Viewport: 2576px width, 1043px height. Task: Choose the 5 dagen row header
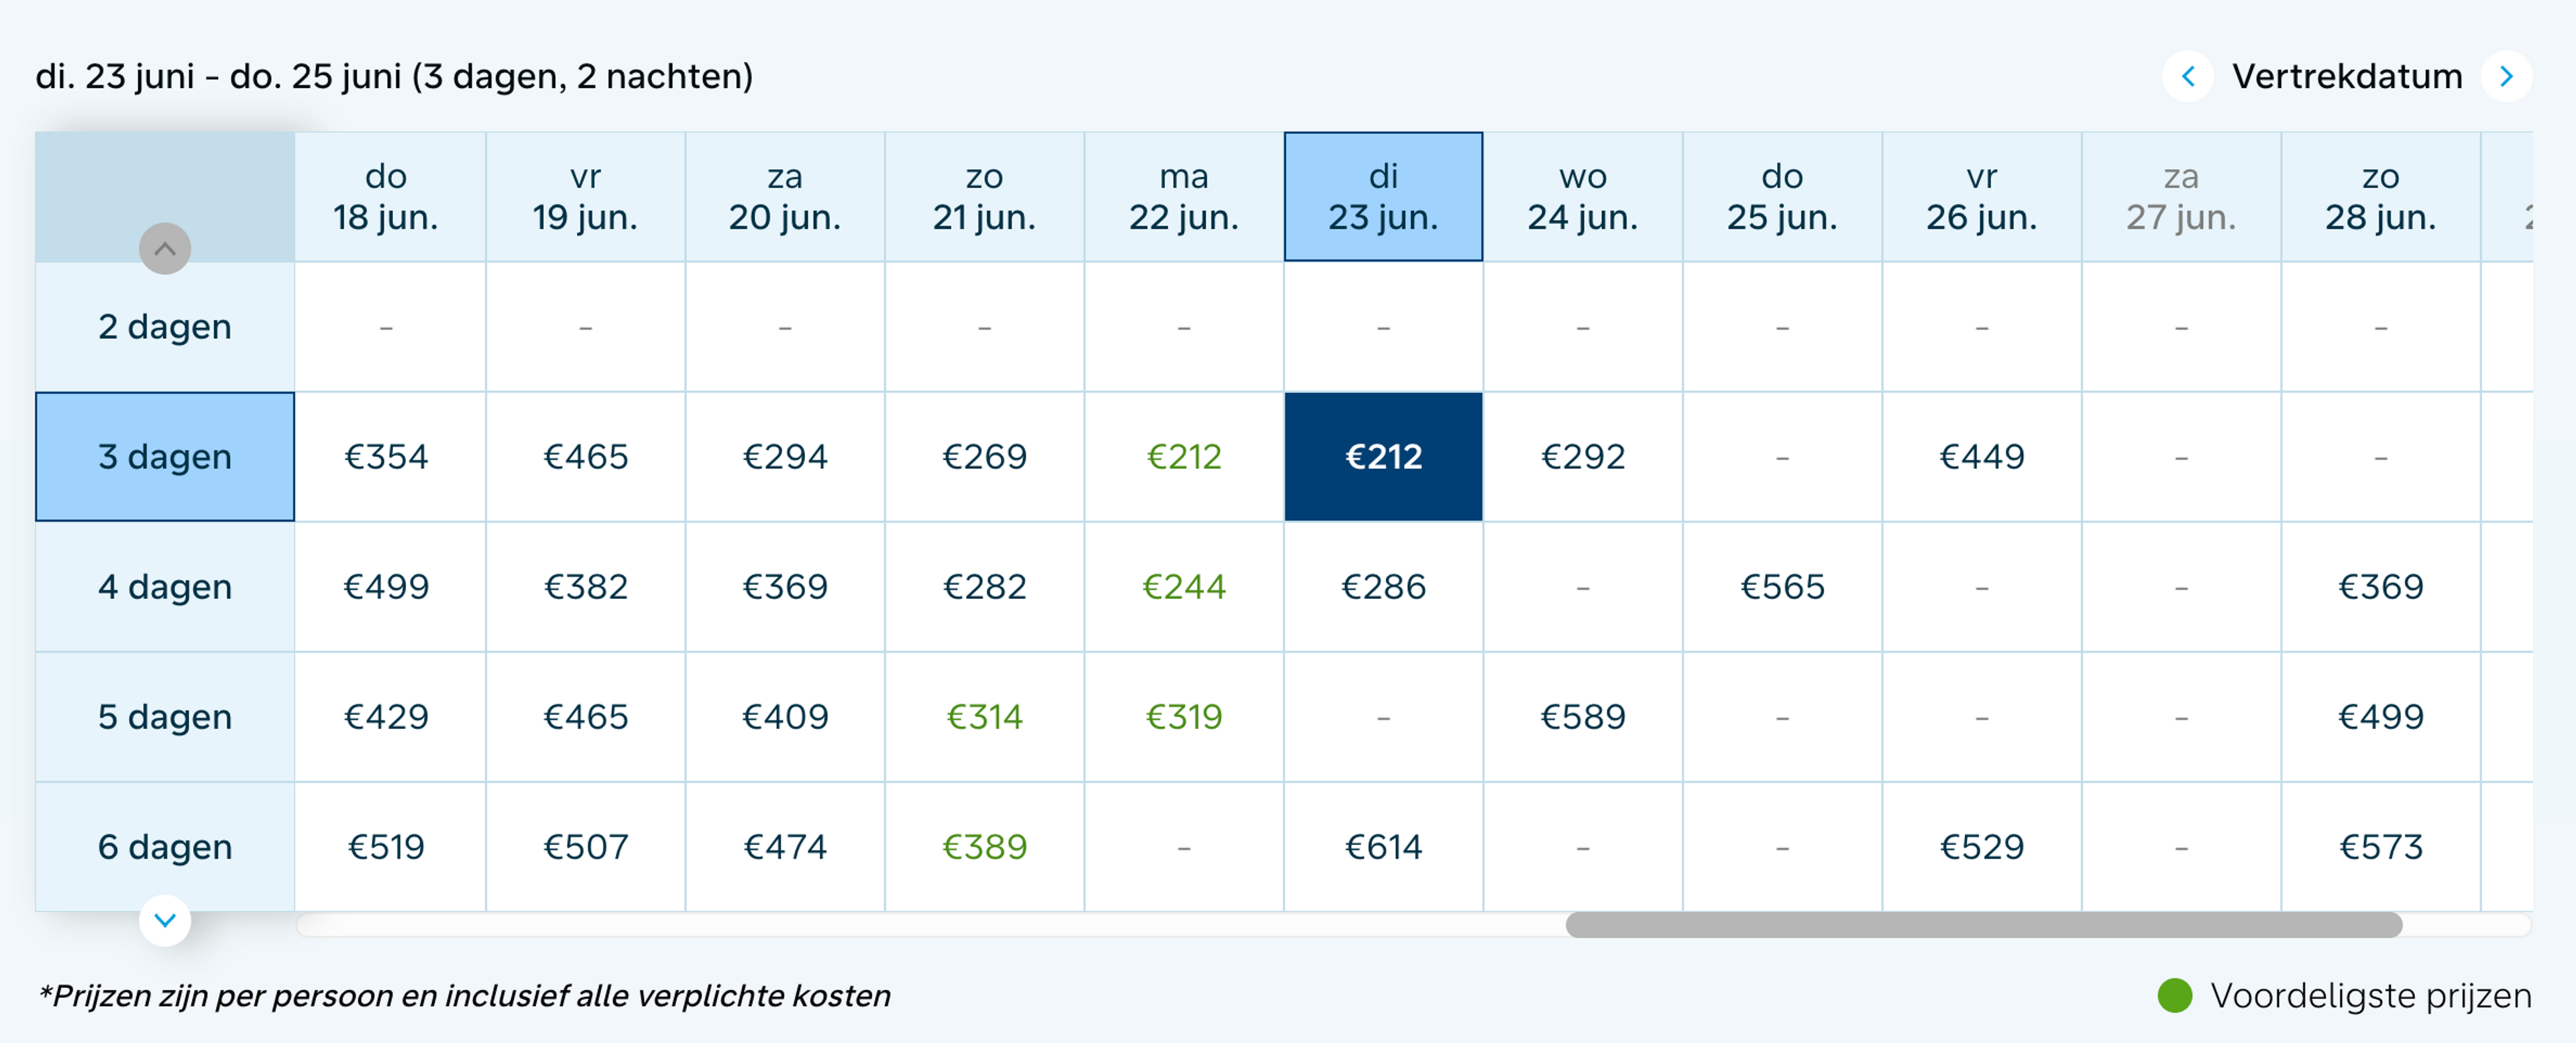165,717
